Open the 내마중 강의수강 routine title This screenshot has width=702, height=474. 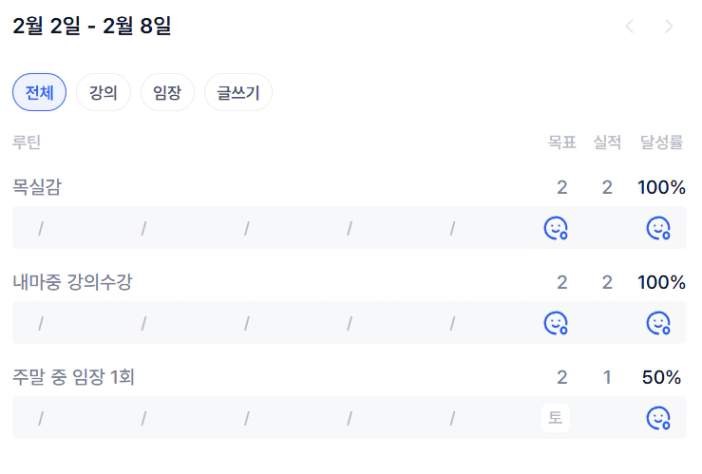(x=73, y=282)
